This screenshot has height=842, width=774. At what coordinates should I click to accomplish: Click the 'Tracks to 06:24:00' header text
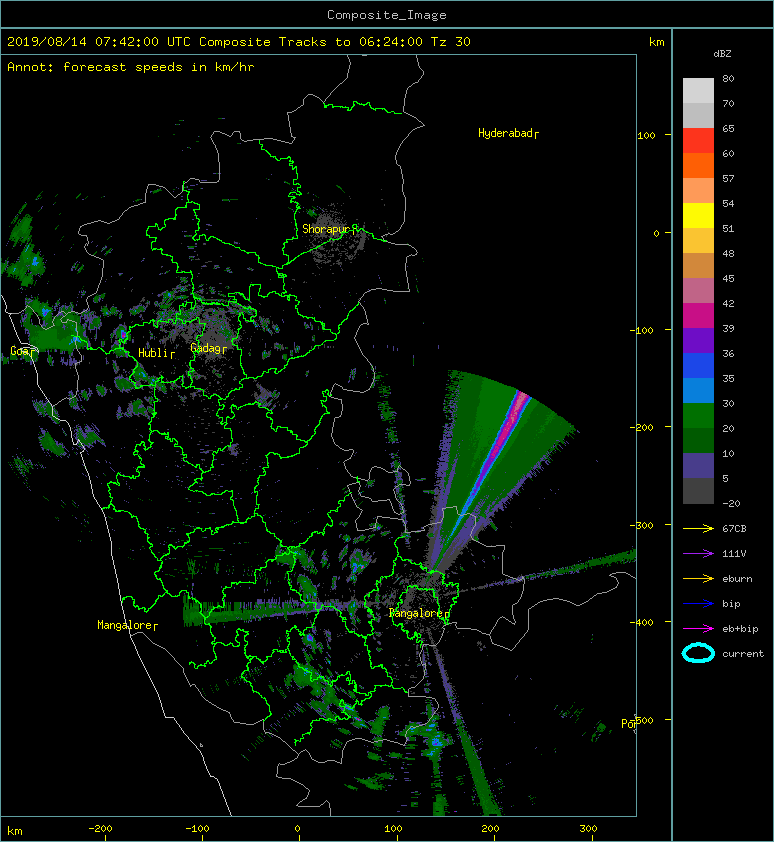(351, 42)
